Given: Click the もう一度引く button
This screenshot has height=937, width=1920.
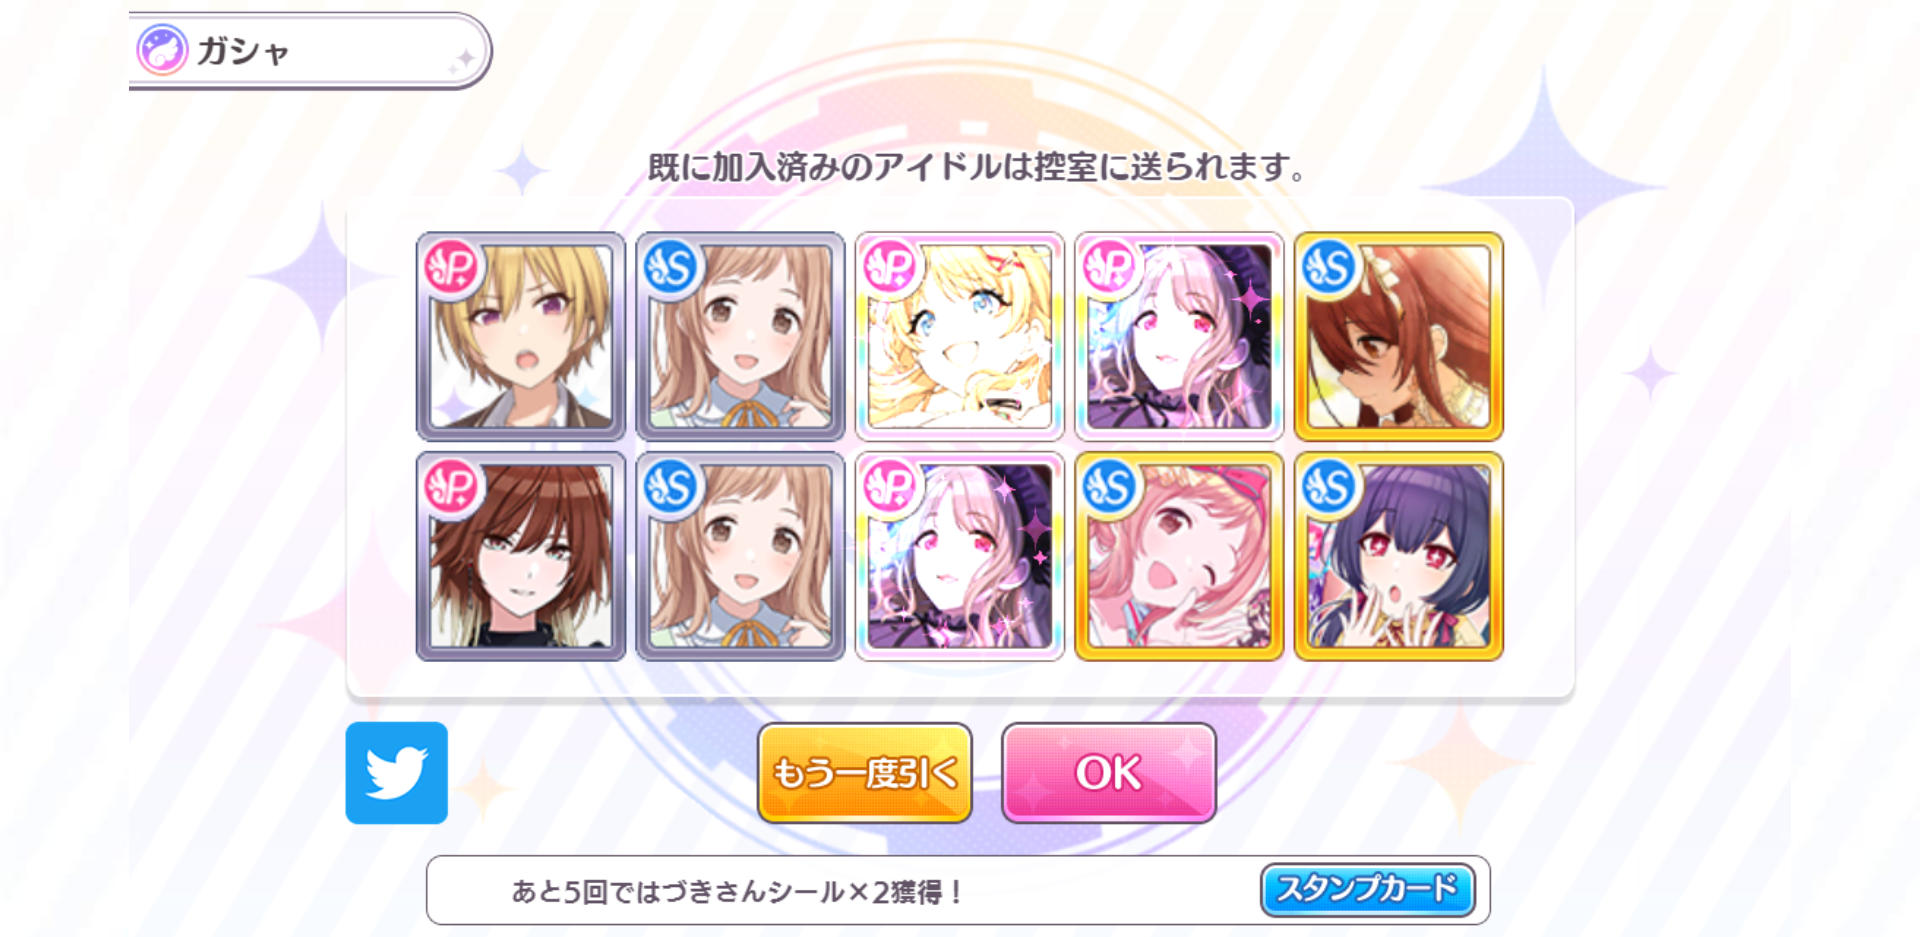Looking at the screenshot, I should 865,773.
